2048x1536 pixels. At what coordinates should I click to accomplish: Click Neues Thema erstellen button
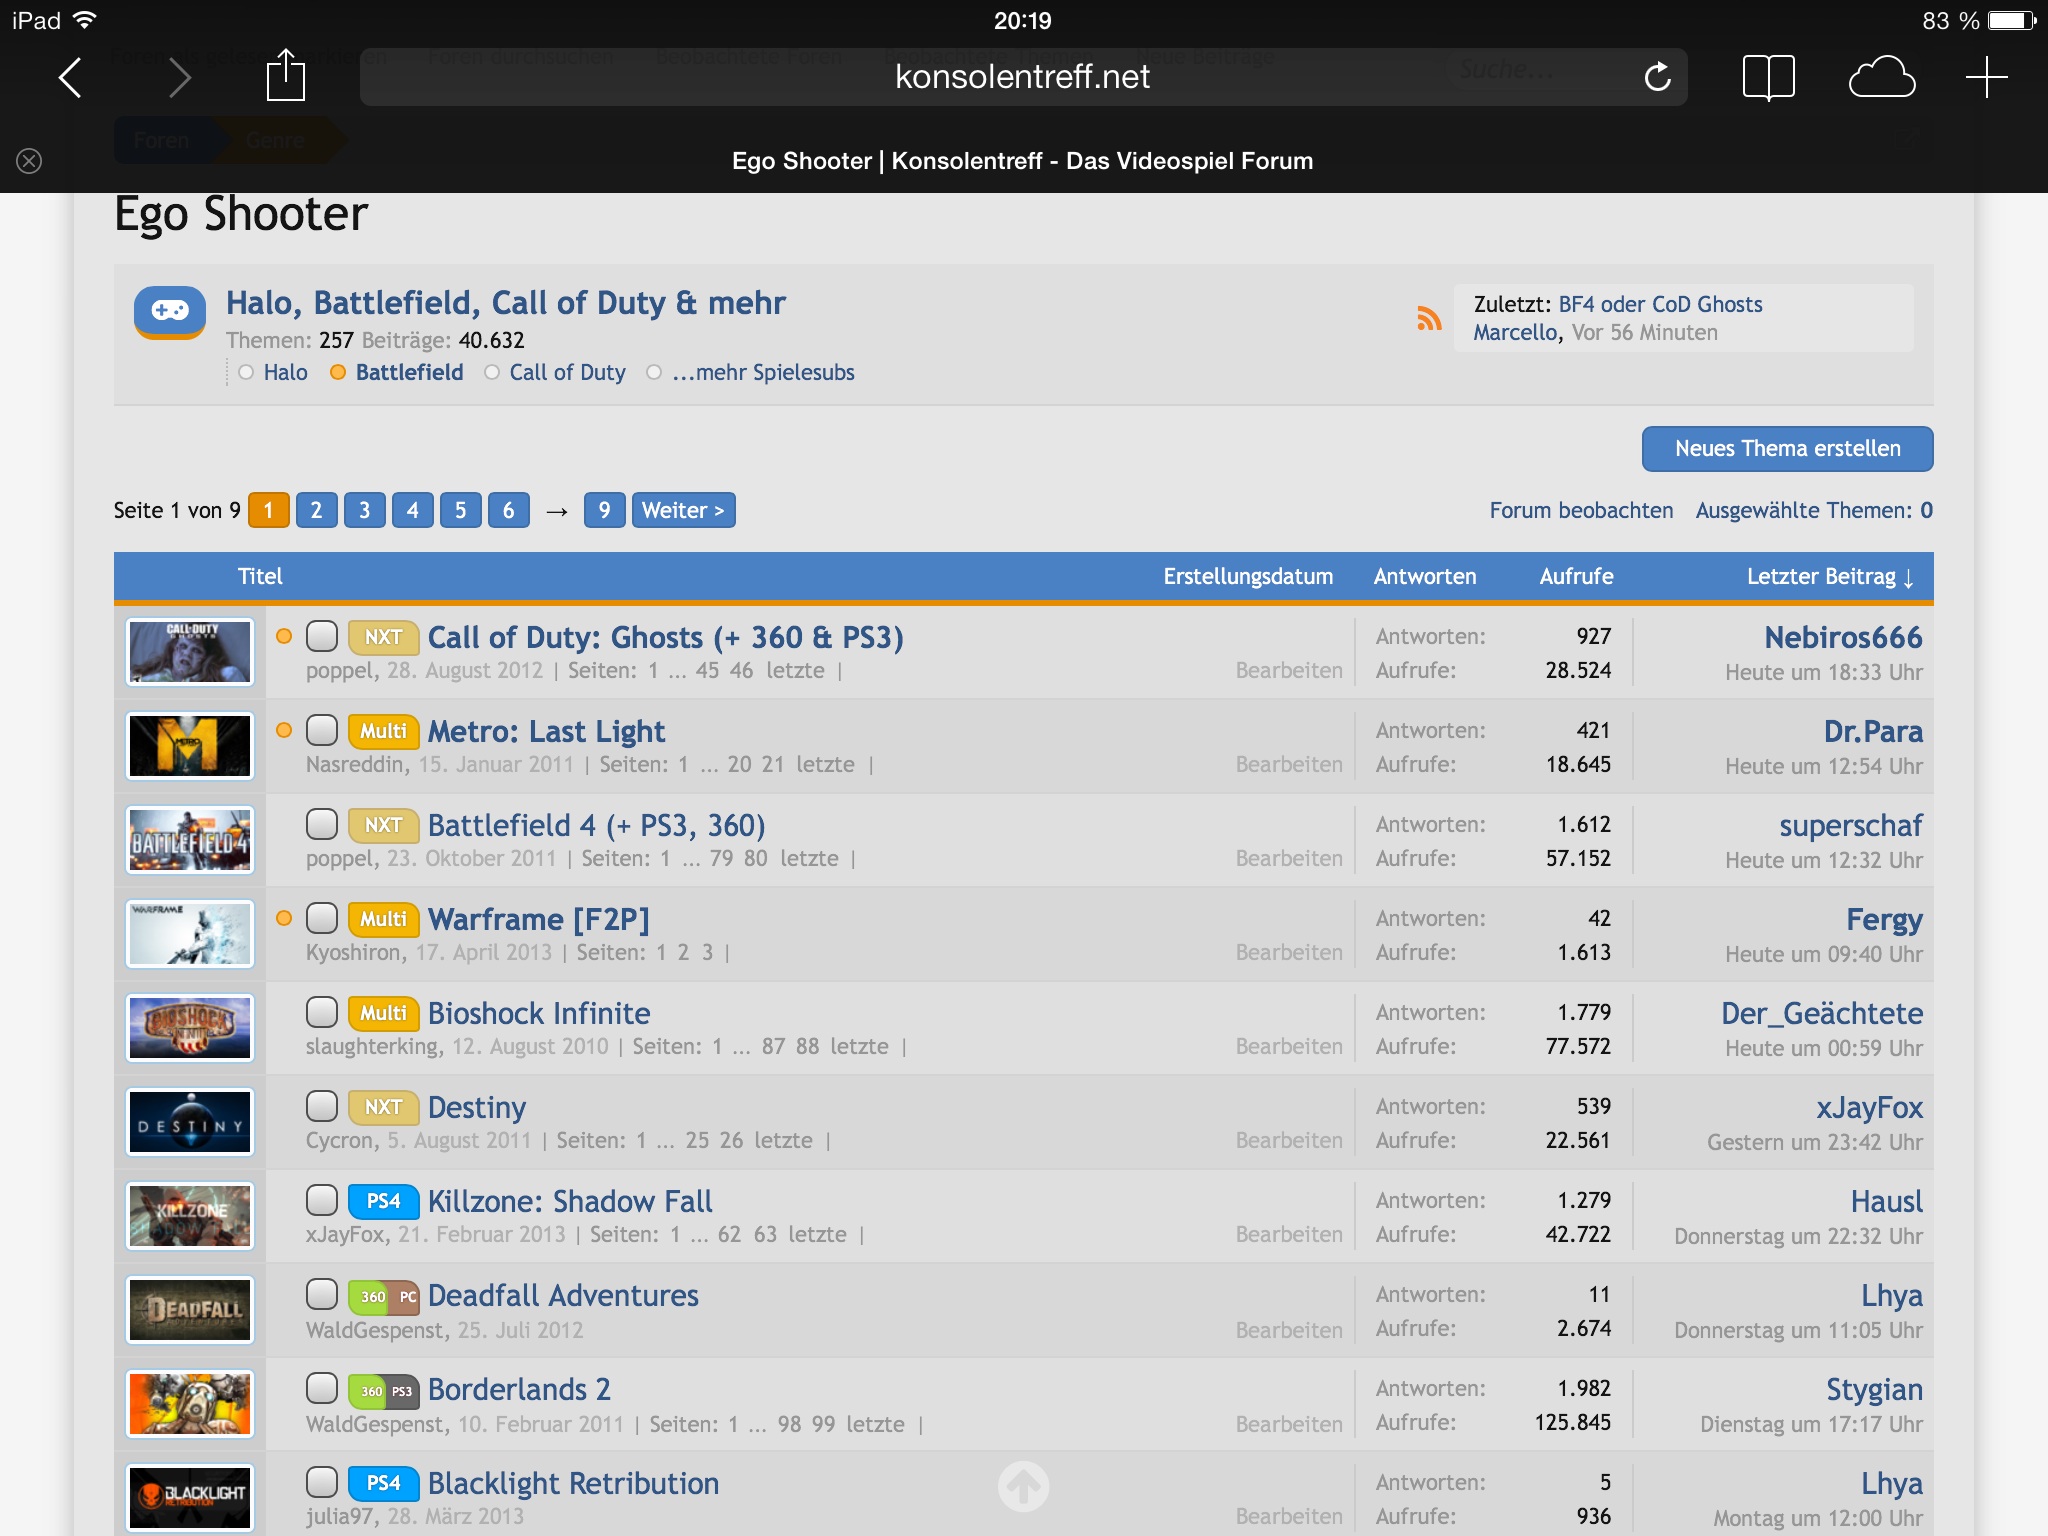coord(1787,449)
